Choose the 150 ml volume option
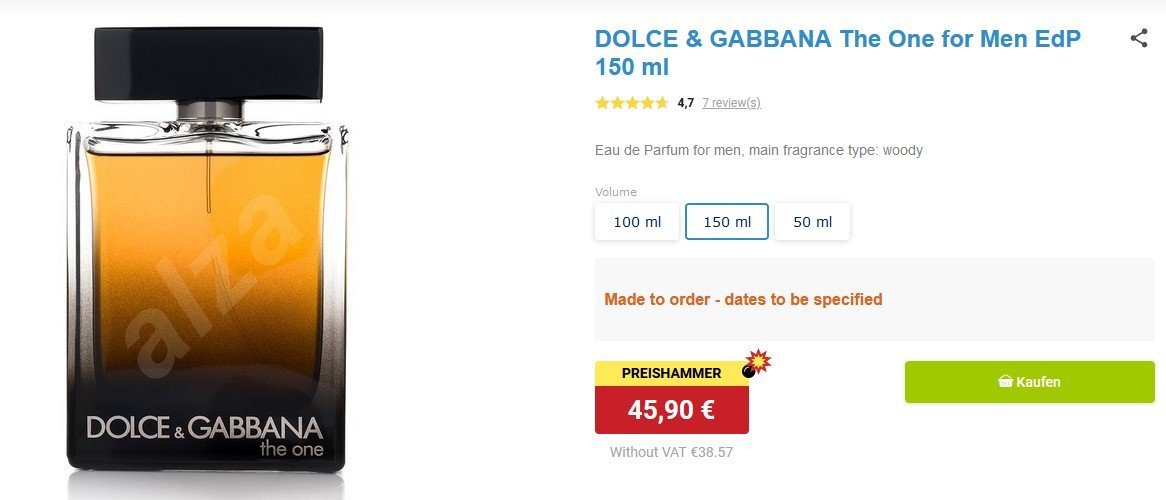This screenshot has width=1166, height=500. 727,222
